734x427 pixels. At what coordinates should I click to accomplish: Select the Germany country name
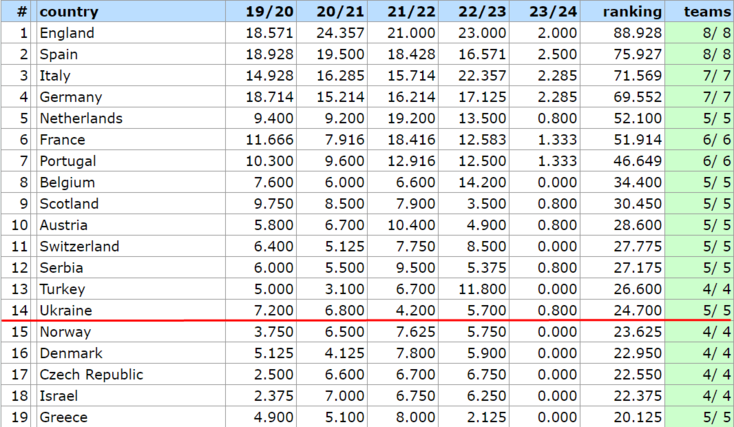(71, 97)
